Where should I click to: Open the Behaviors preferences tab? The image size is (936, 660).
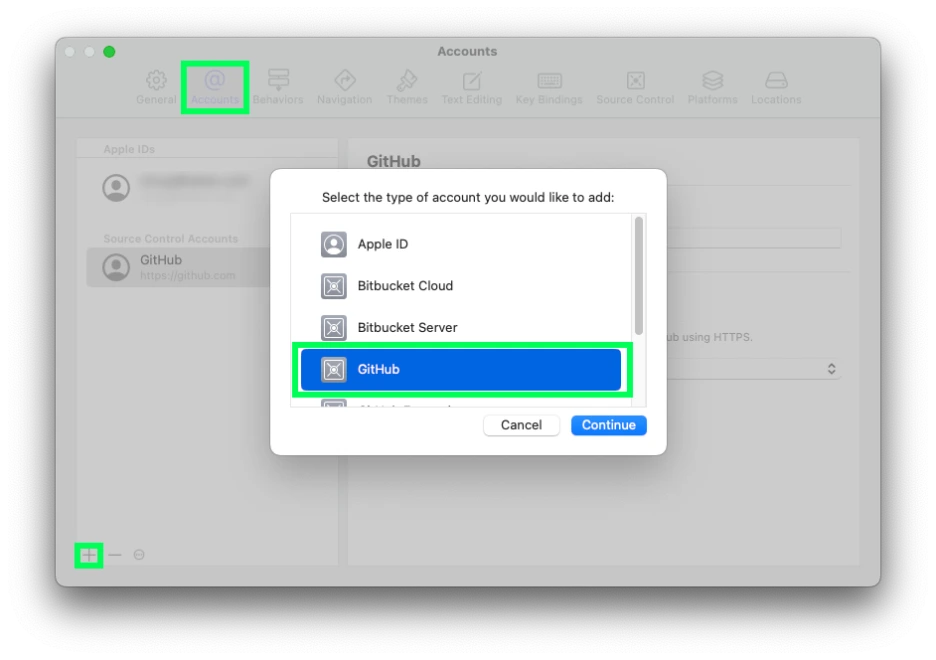click(278, 87)
